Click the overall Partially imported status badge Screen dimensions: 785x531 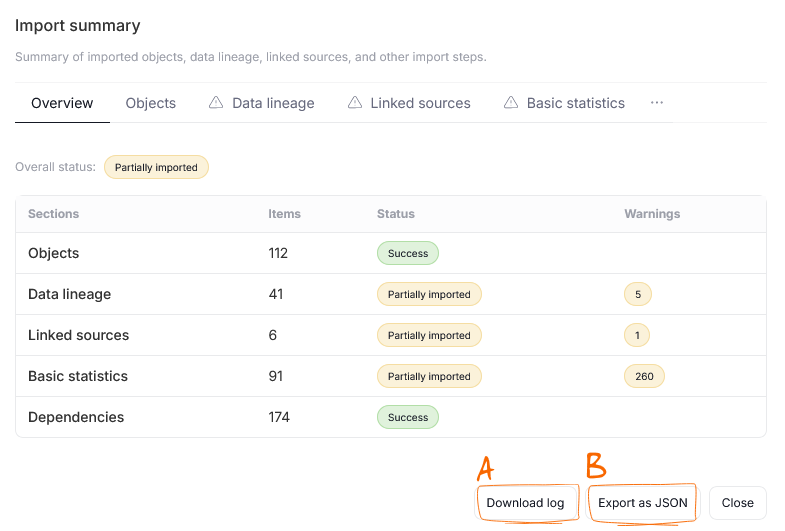(x=156, y=167)
